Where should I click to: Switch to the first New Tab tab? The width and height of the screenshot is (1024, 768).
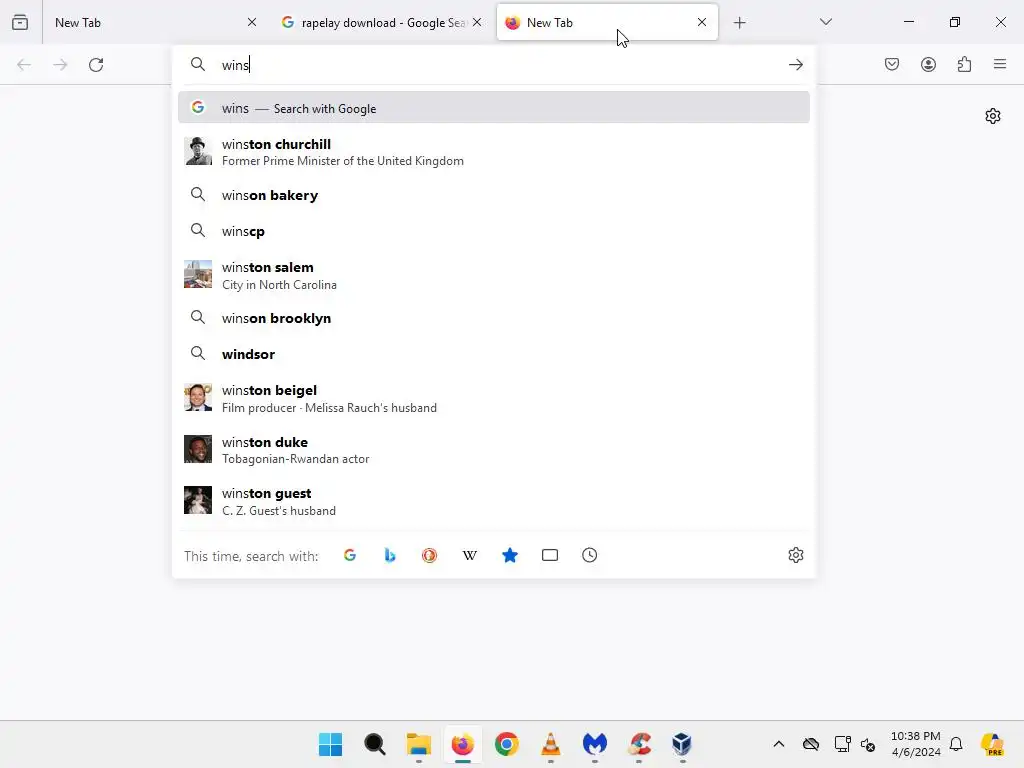(153, 23)
